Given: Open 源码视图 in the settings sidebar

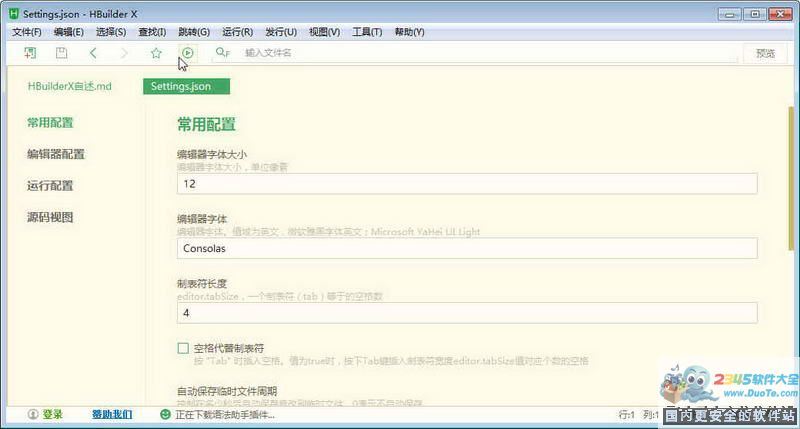Looking at the screenshot, I should tap(50, 217).
